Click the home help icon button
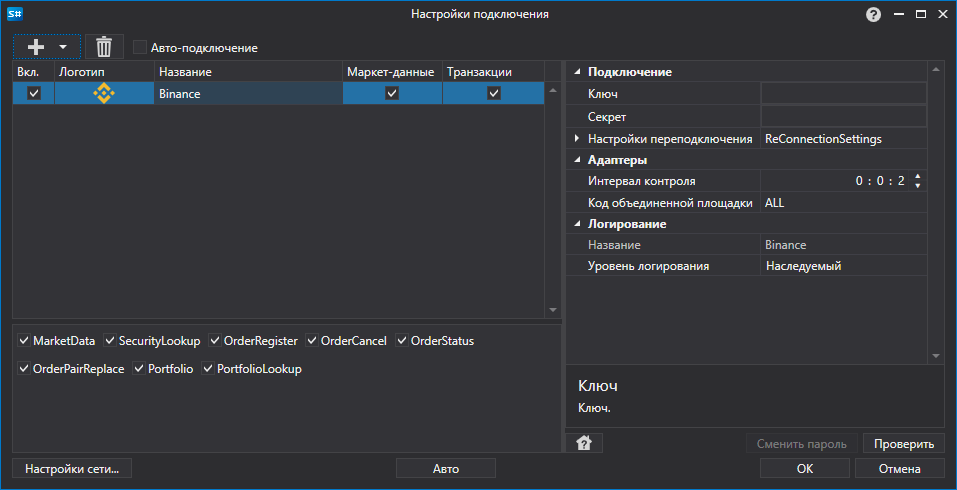Image resolution: width=957 pixels, height=490 pixels. point(584,444)
